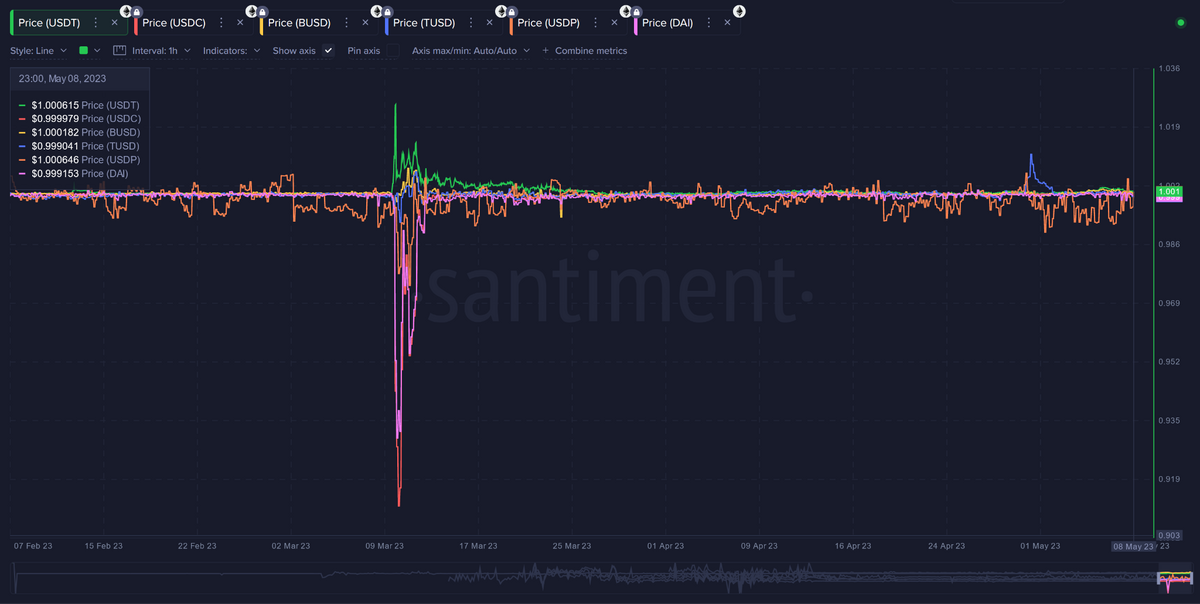Remove the Price (USDP) metric
Viewport: 1200px width, 604px height.
pos(615,22)
